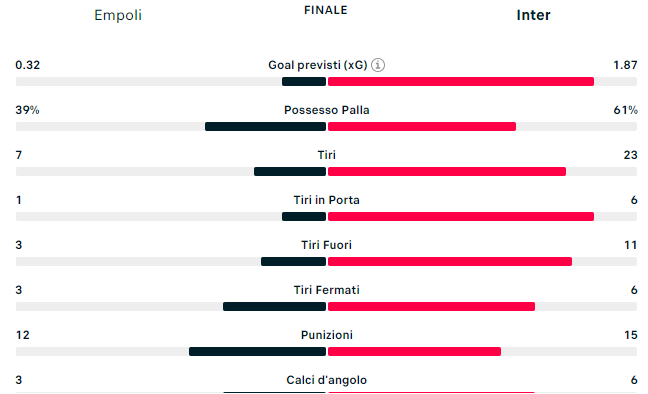Image resolution: width=648 pixels, height=394 pixels.
Task: Select the Empoli team name
Action: 118,15
